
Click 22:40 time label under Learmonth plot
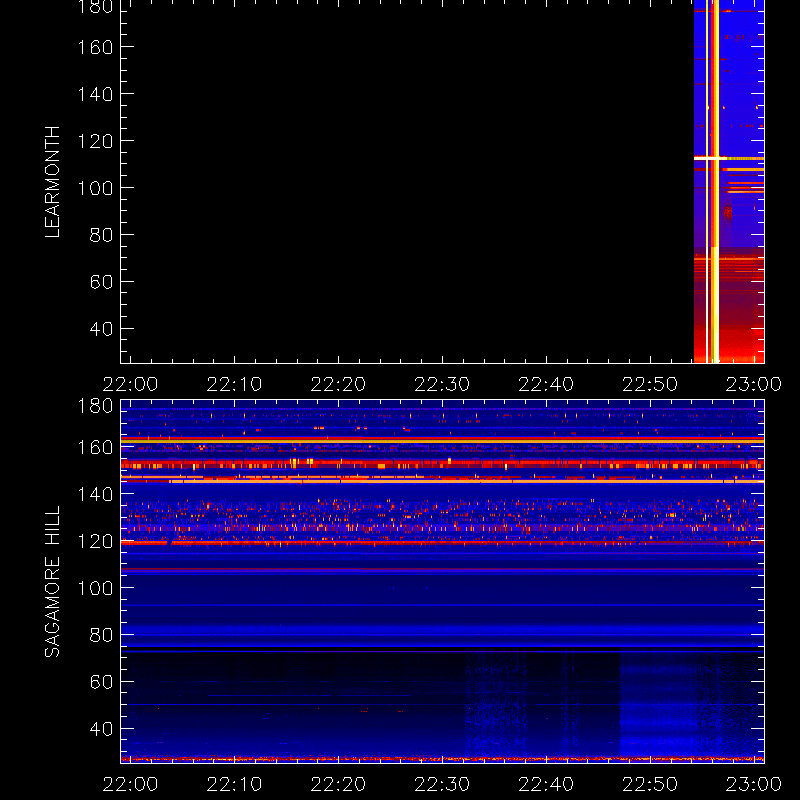click(546, 384)
